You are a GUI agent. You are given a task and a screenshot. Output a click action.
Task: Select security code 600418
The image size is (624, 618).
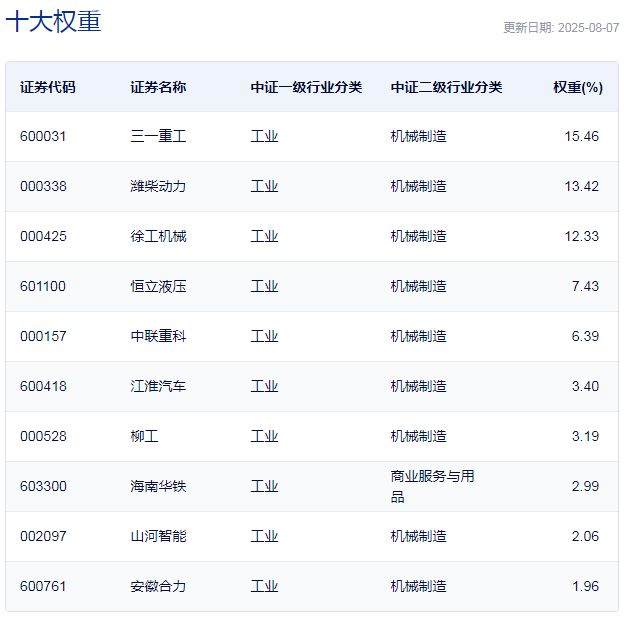coord(43,386)
